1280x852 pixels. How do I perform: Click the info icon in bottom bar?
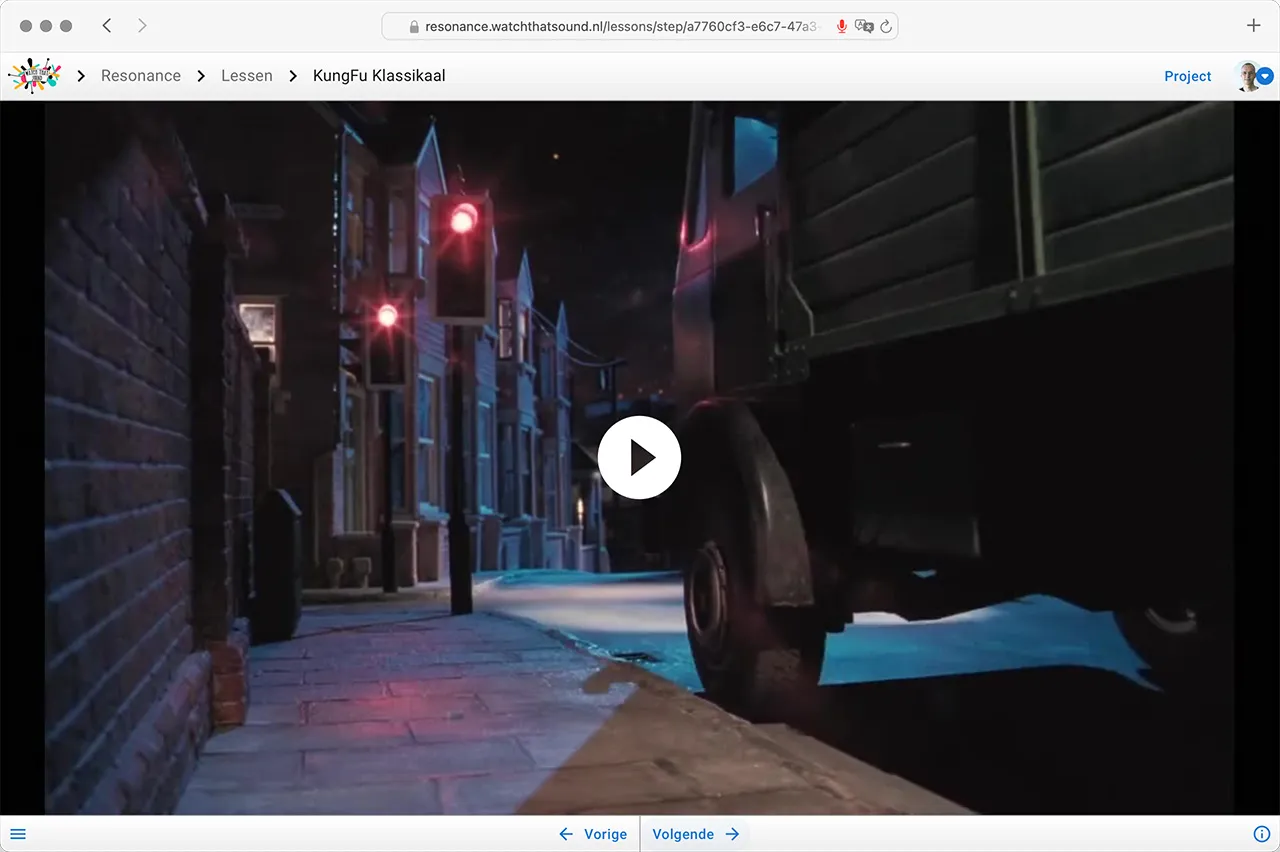click(x=1261, y=834)
